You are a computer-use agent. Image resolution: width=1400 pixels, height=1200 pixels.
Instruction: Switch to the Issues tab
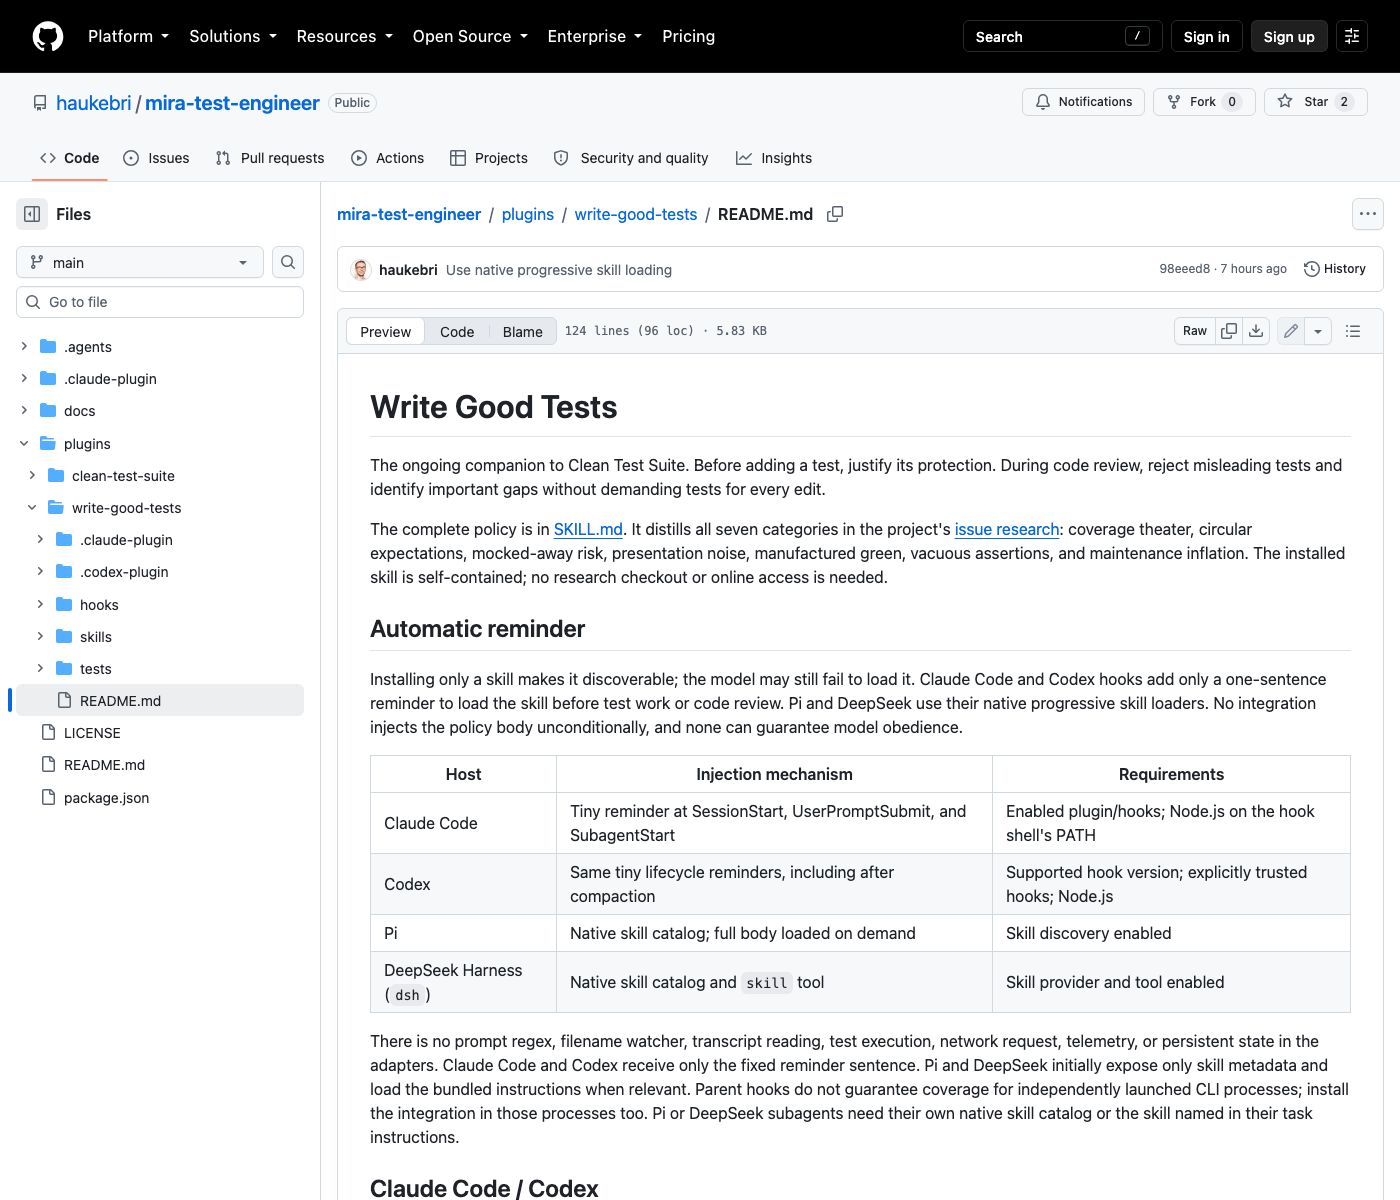(156, 158)
